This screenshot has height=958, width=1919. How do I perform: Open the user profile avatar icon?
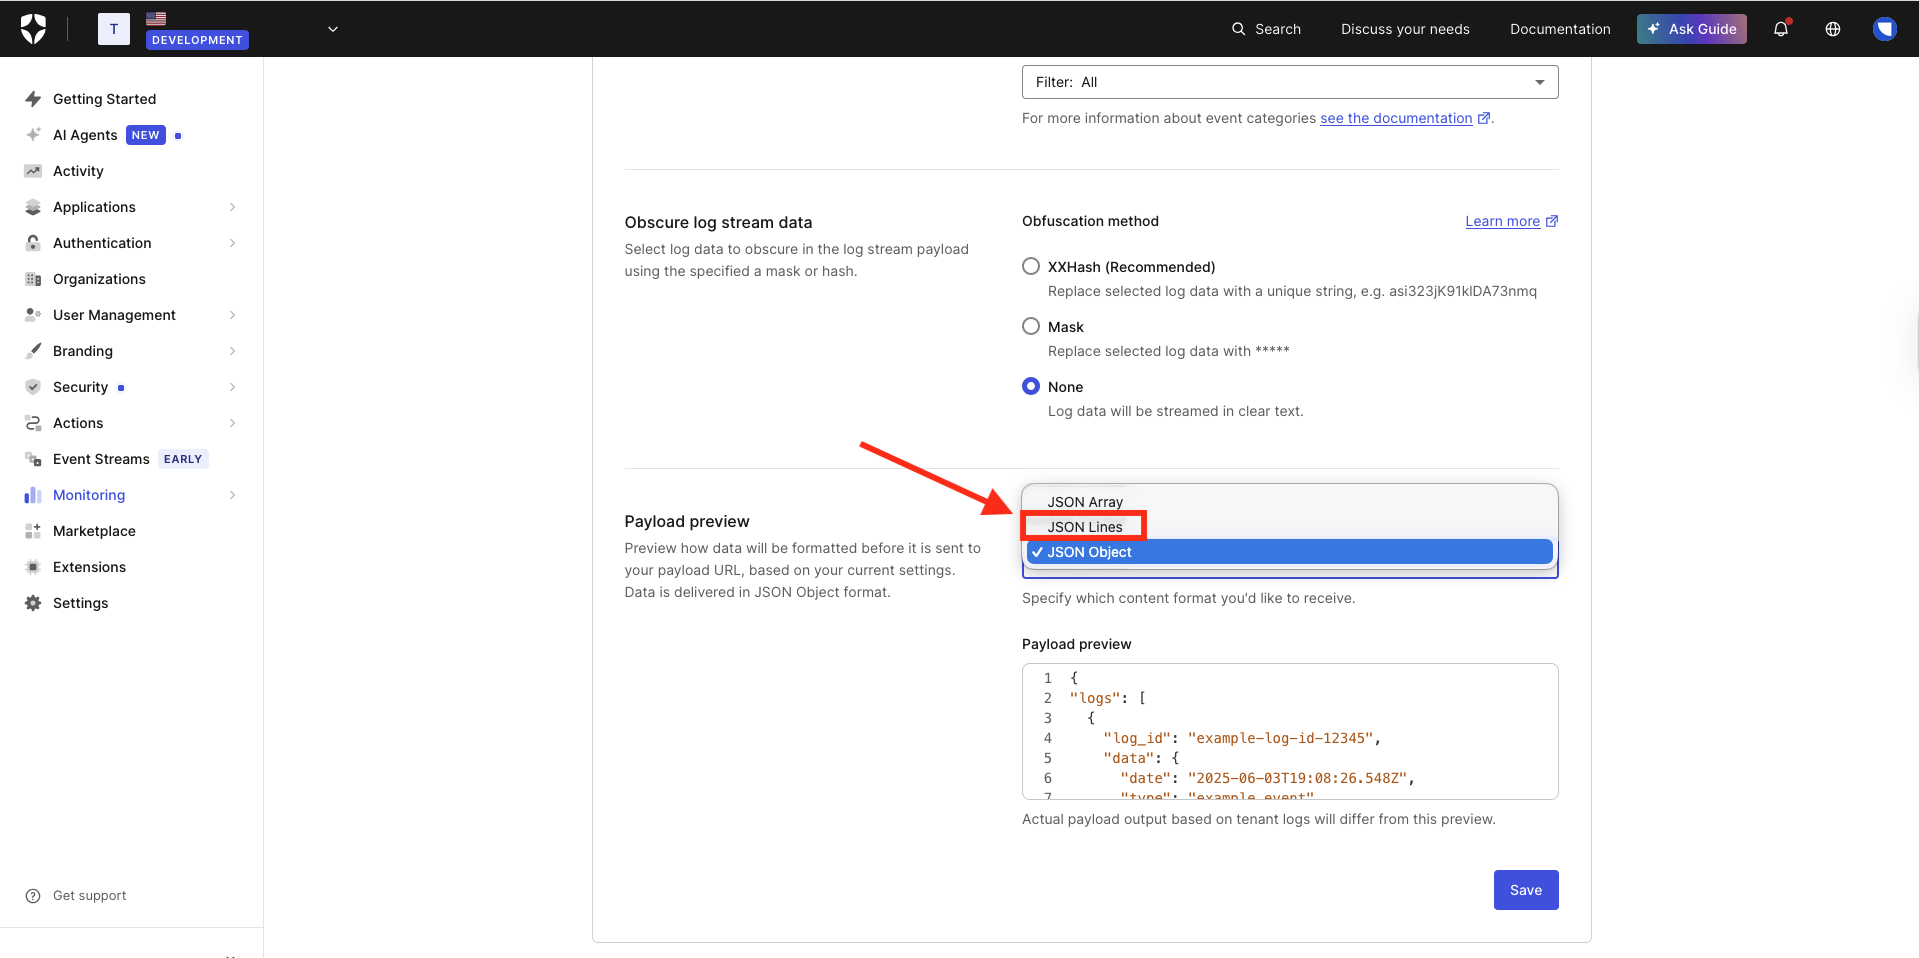click(1884, 29)
